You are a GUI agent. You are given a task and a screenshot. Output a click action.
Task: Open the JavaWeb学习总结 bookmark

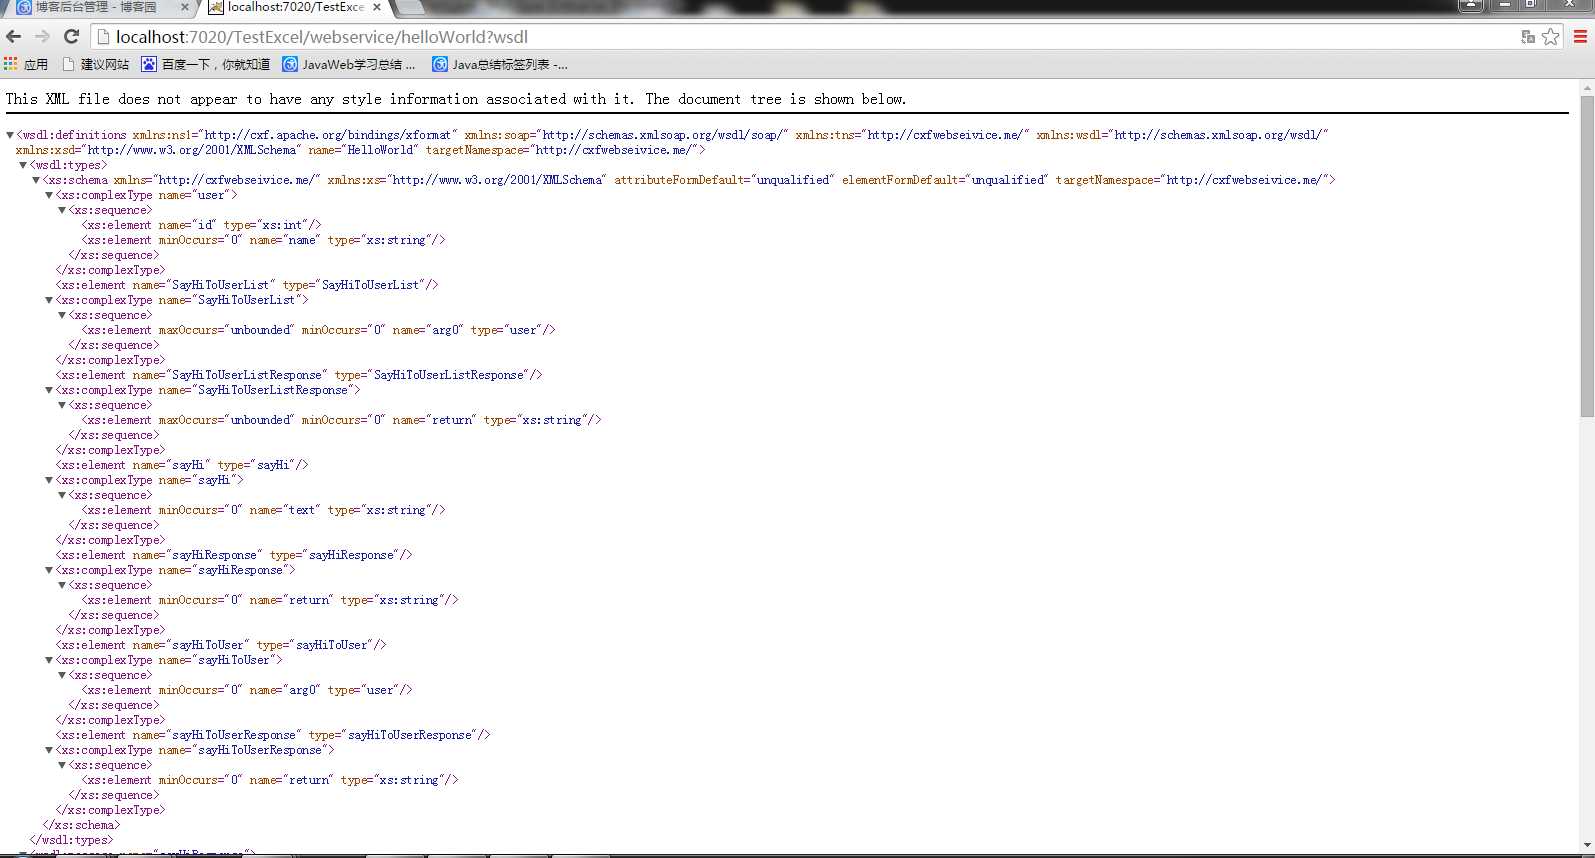(349, 64)
